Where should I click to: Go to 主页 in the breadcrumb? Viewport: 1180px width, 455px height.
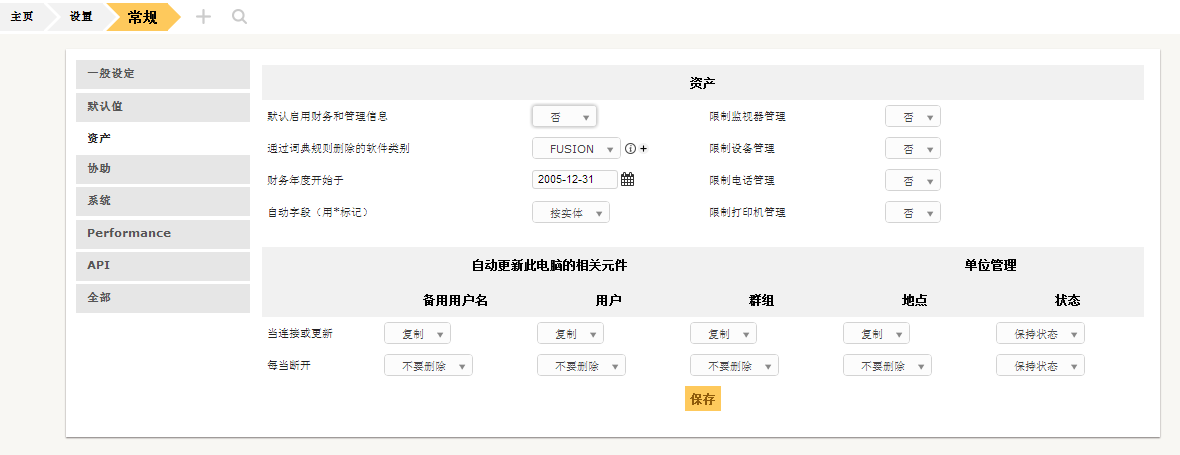click(x=21, y=17)
